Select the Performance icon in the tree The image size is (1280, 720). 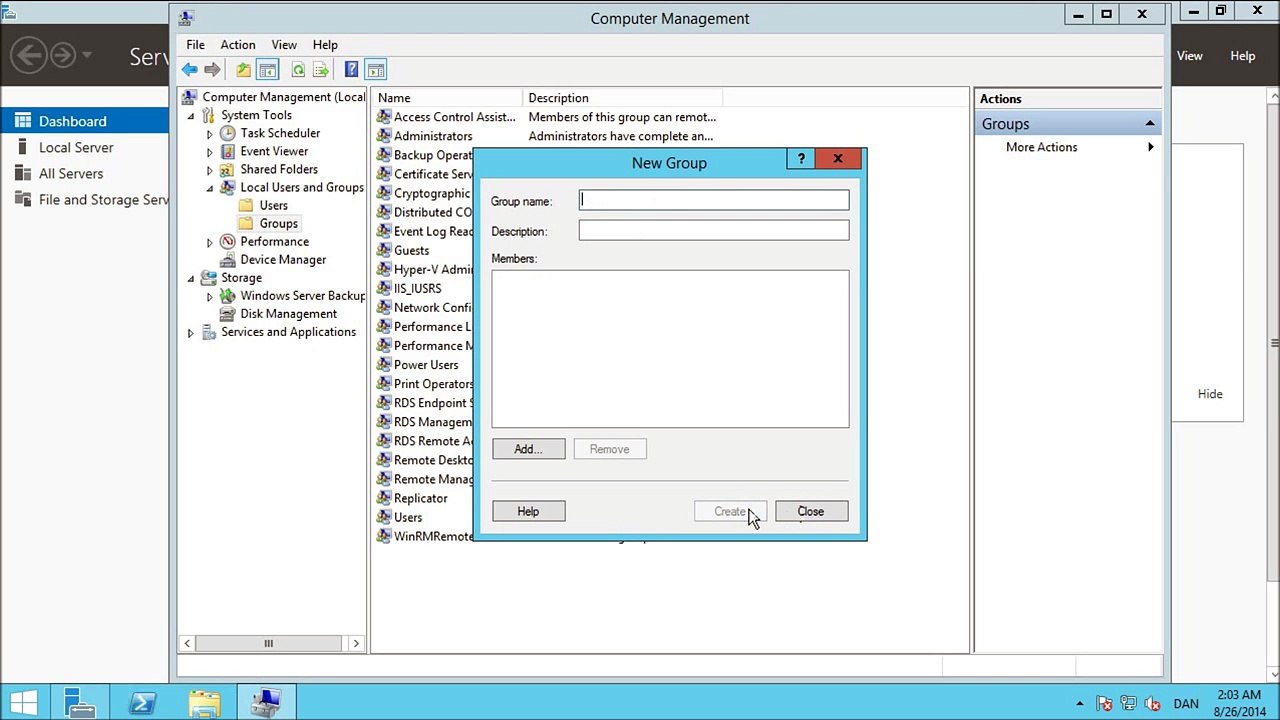[228, 241]
